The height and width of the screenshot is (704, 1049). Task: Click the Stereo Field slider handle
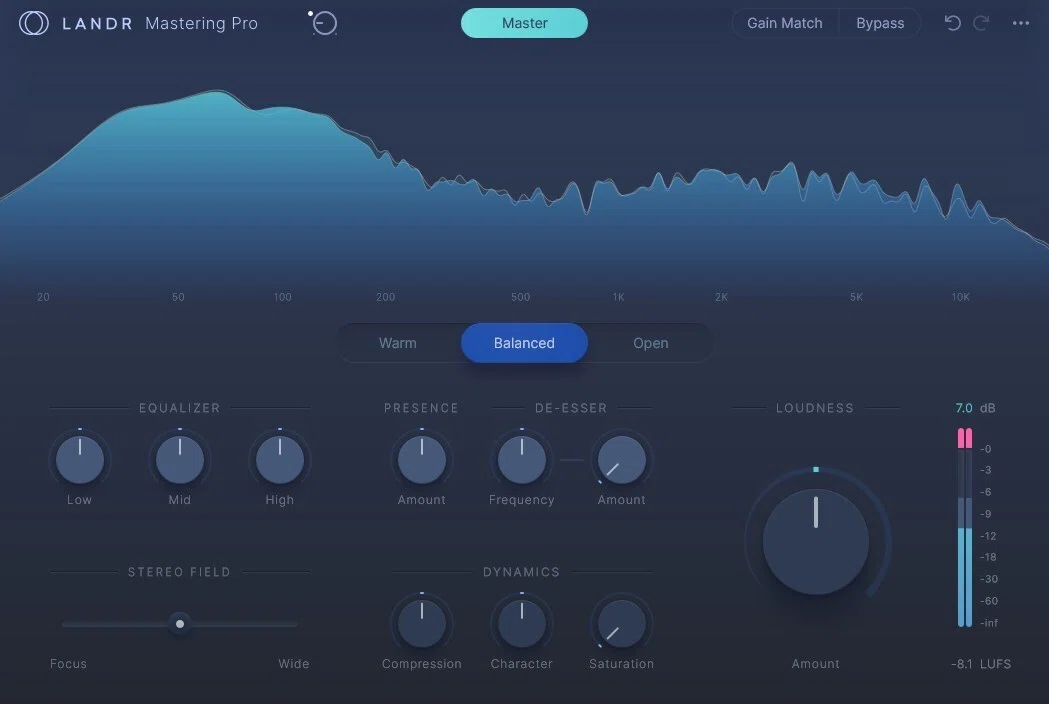(180, 624)
